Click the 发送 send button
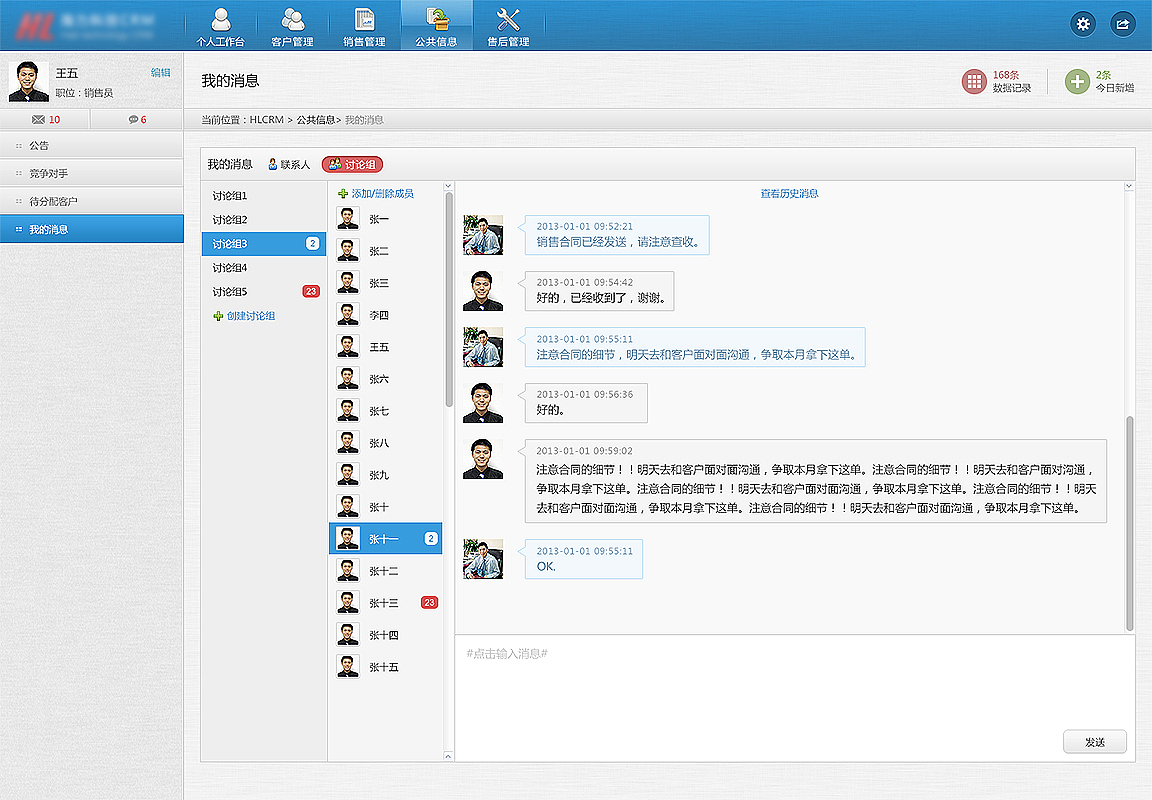This screenshot has width=1152, height=800. coord(1095,741)
